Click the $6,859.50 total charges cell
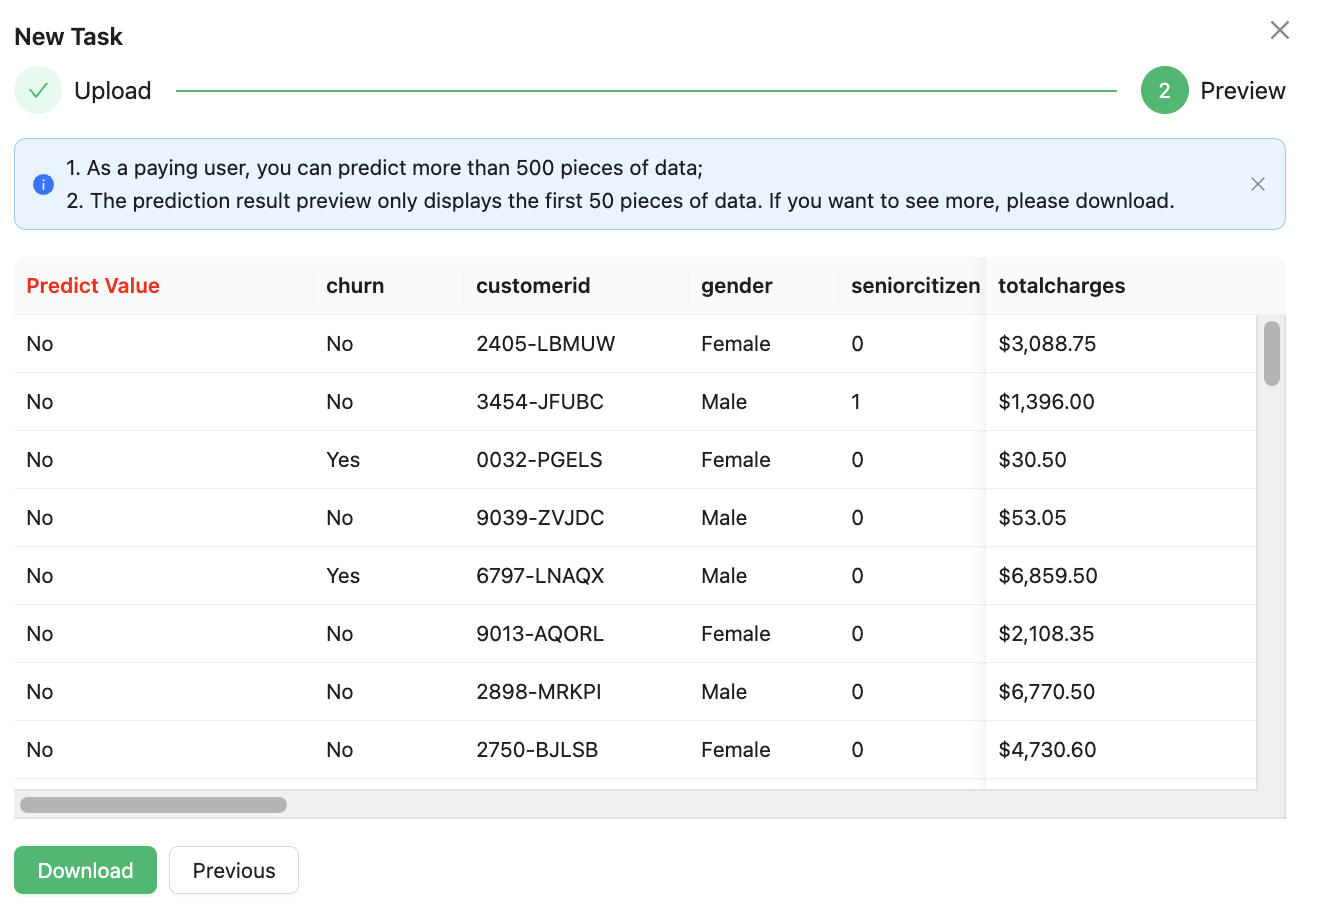This screenshot has width=1318, height=918. (1047, 576)
